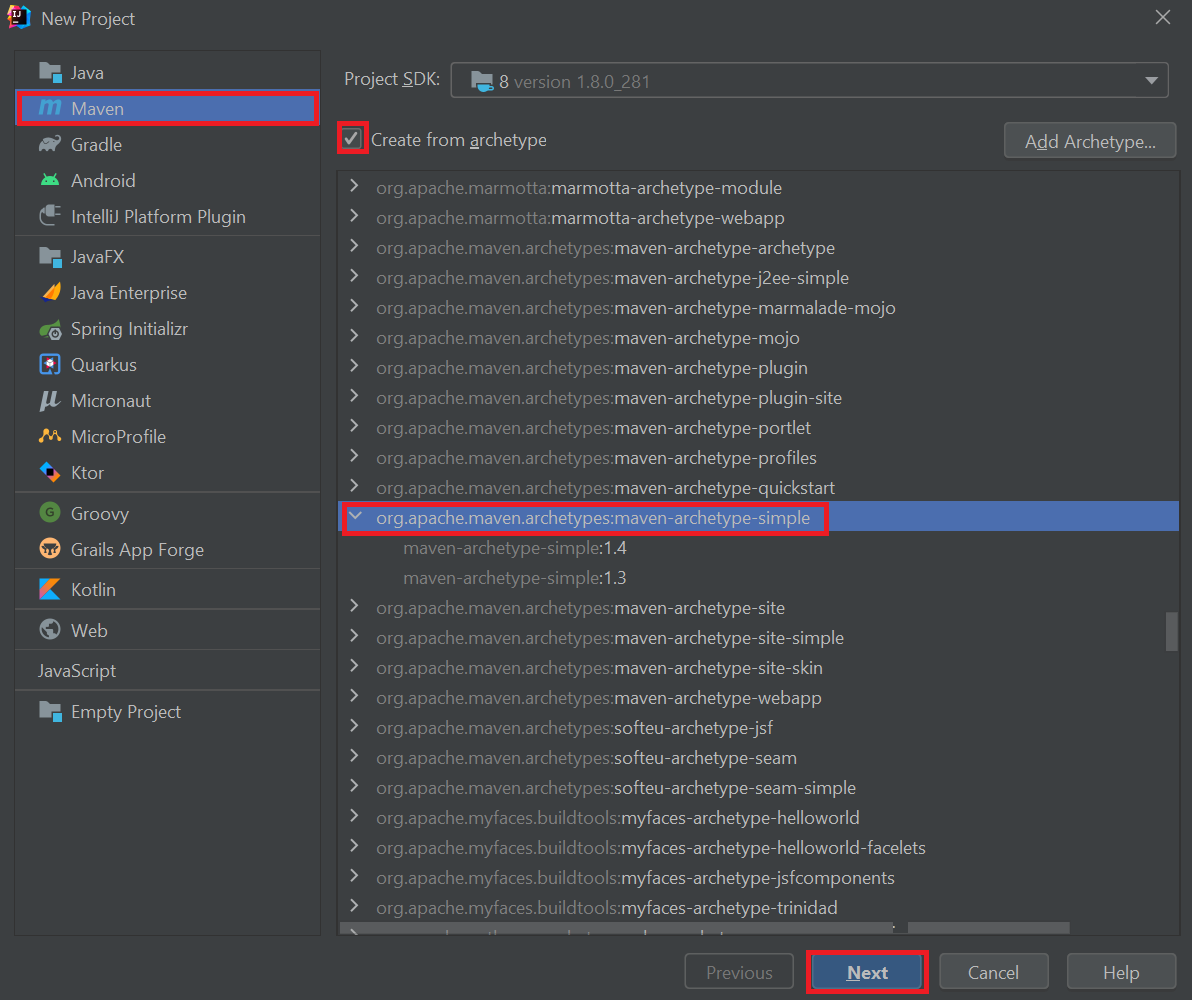
Task: Select Kotlin project type
Action: (x=167, y=589)
